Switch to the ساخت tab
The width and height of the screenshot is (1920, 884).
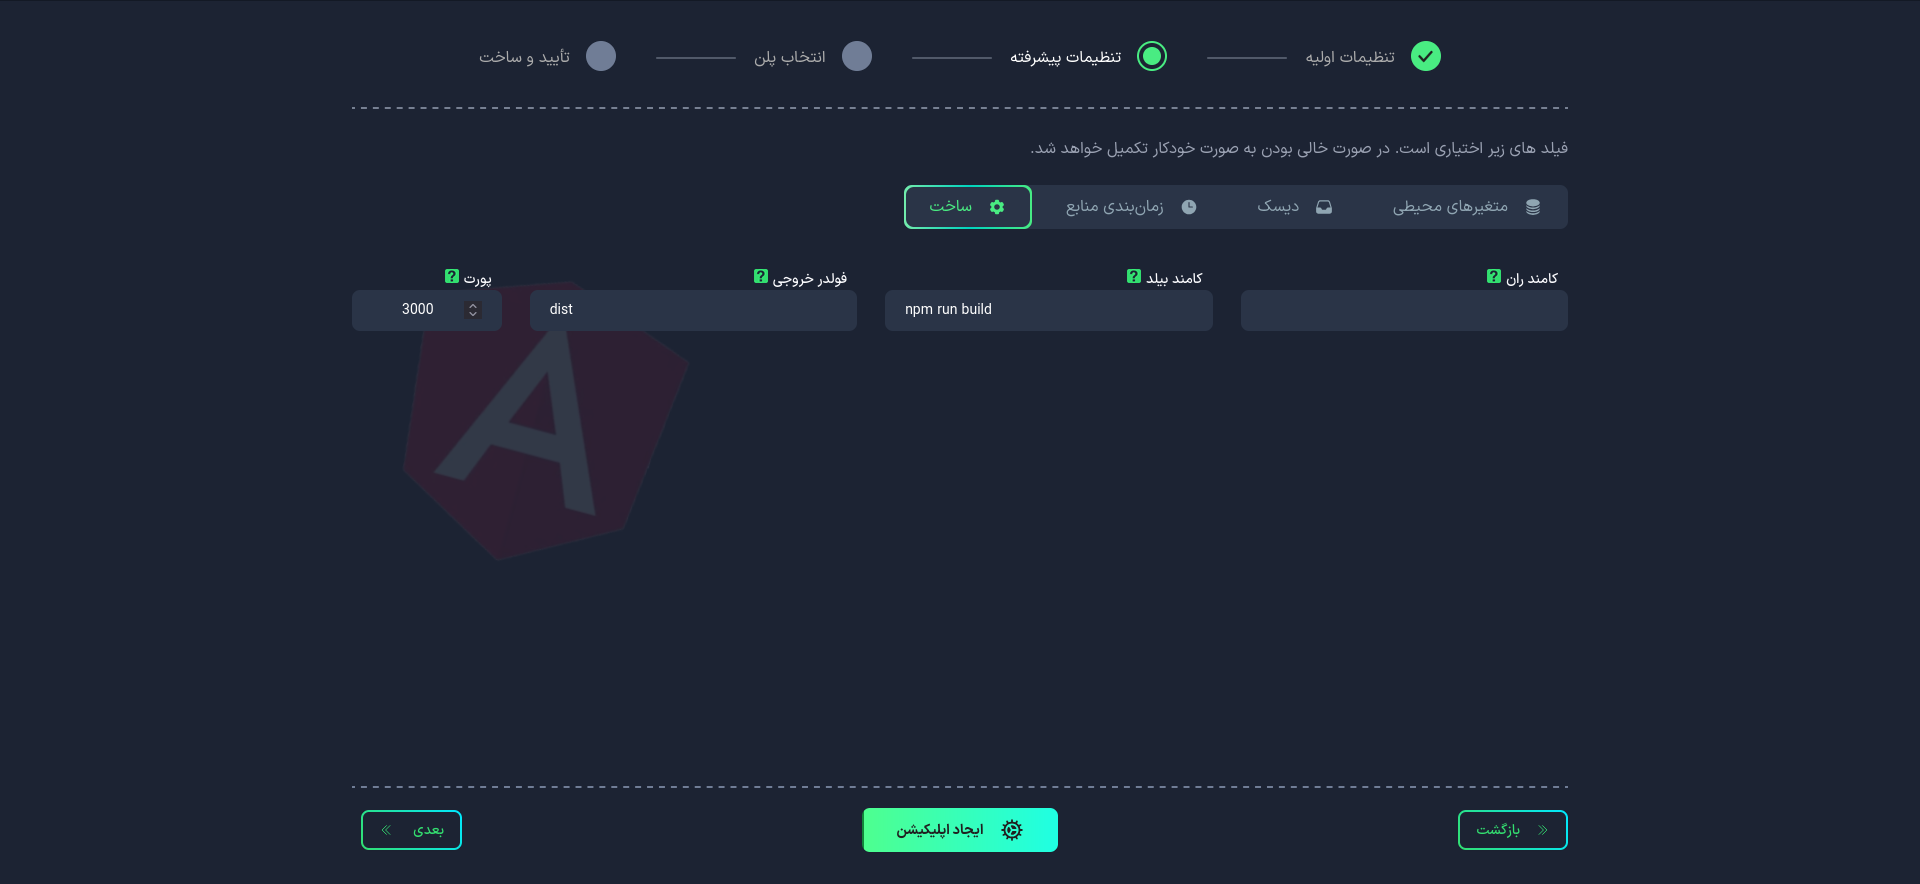pos(968,207)
